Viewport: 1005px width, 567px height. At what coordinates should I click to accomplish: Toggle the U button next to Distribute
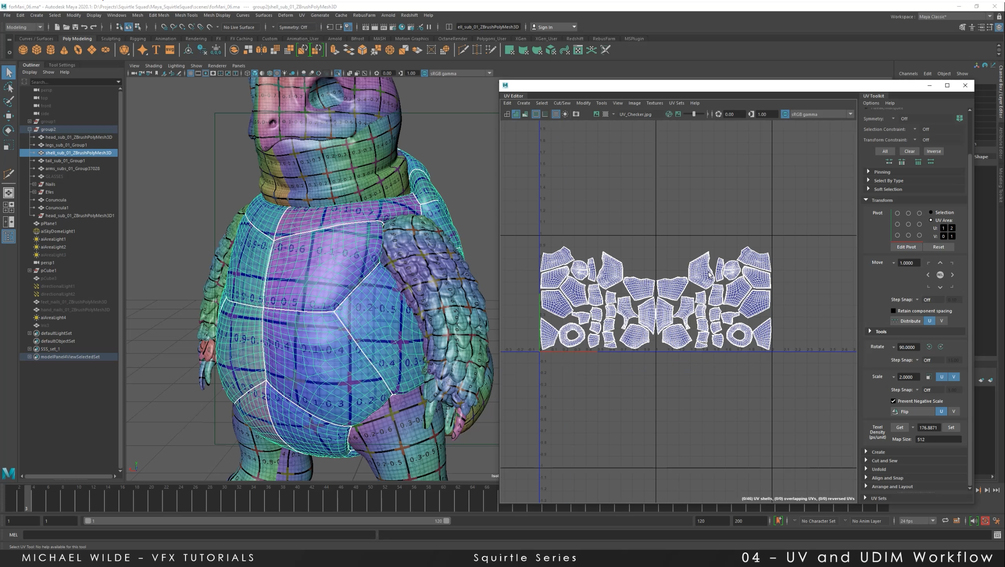pos(929,320)
